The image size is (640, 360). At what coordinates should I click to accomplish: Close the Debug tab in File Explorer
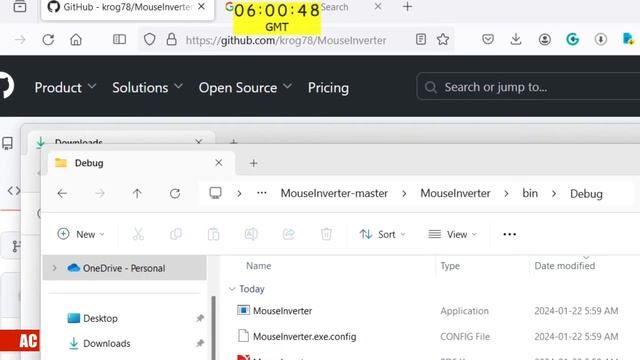tap(218, 163)
